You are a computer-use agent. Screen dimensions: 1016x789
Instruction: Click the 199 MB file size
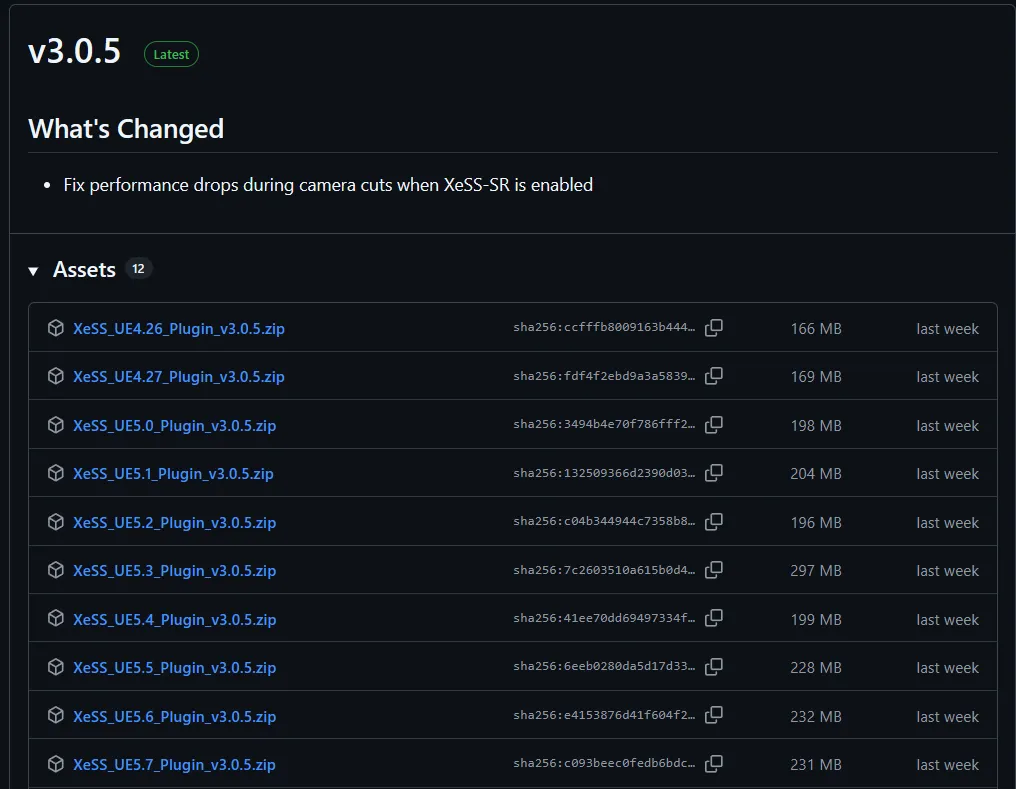816,620
